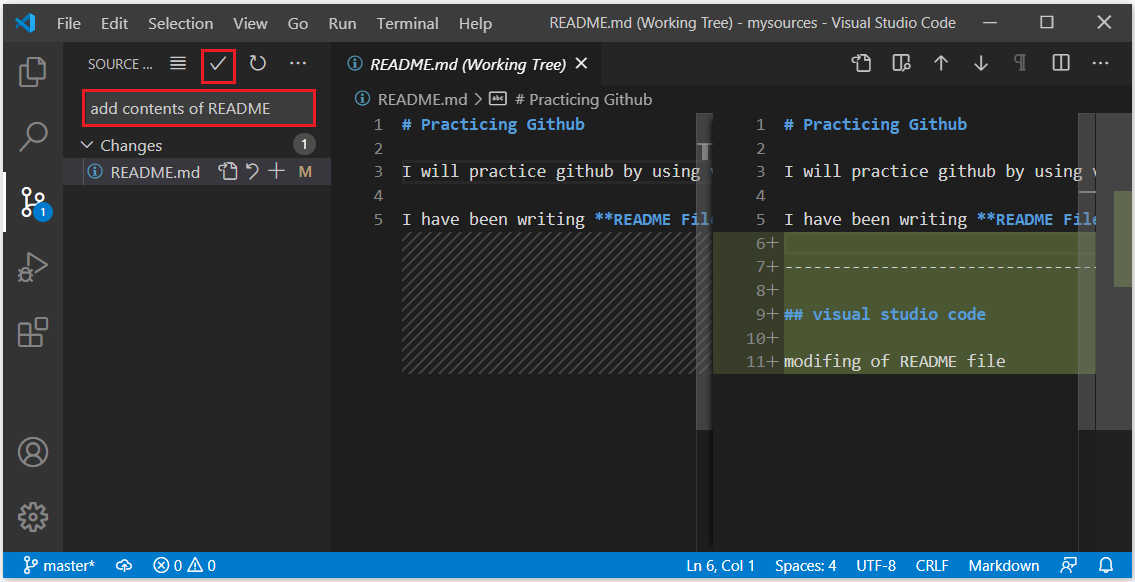Open the Run menu
The width and height of the screenshot is (1135, 582).
tap(342, 23)
